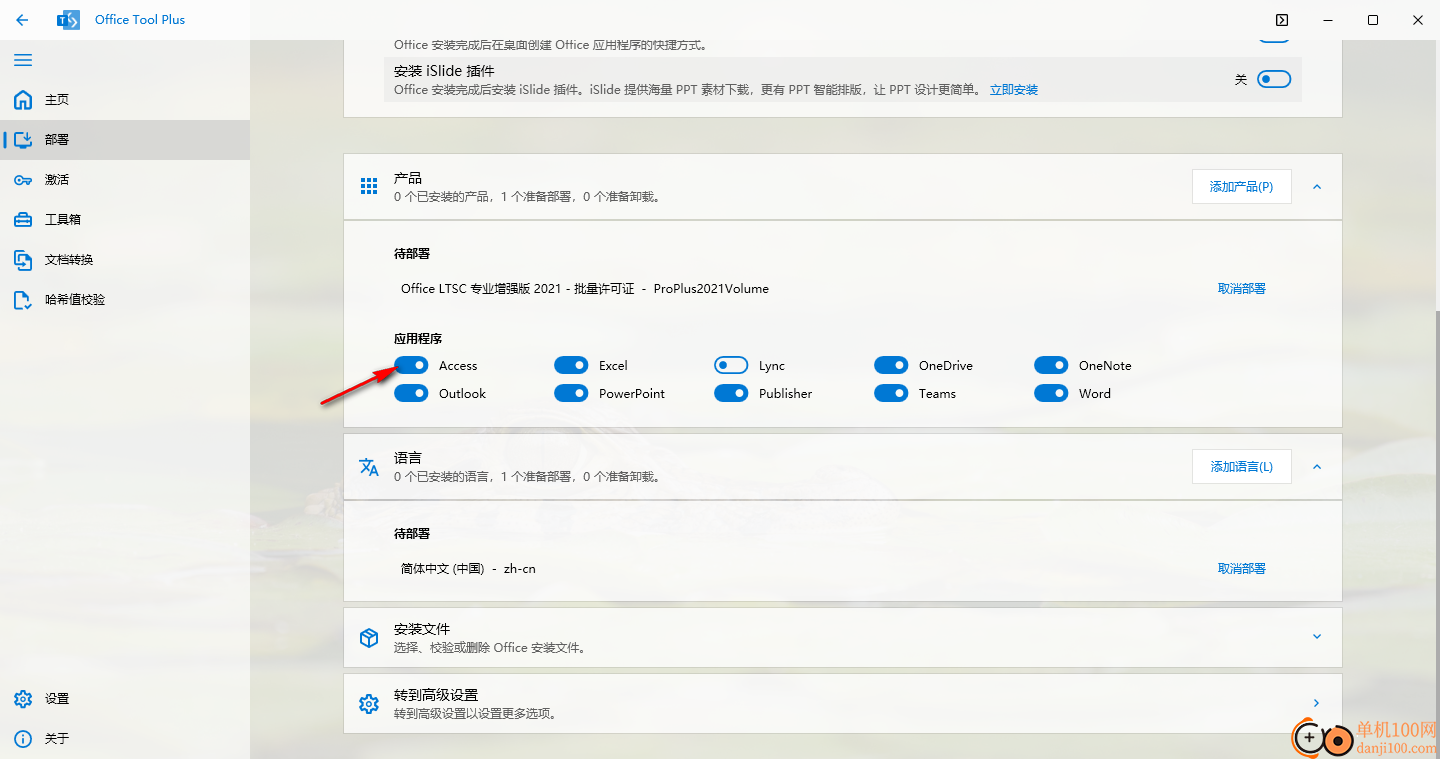
Task: Click 取消部署 for 简体中文 language
Action: tap(1242, 568)
